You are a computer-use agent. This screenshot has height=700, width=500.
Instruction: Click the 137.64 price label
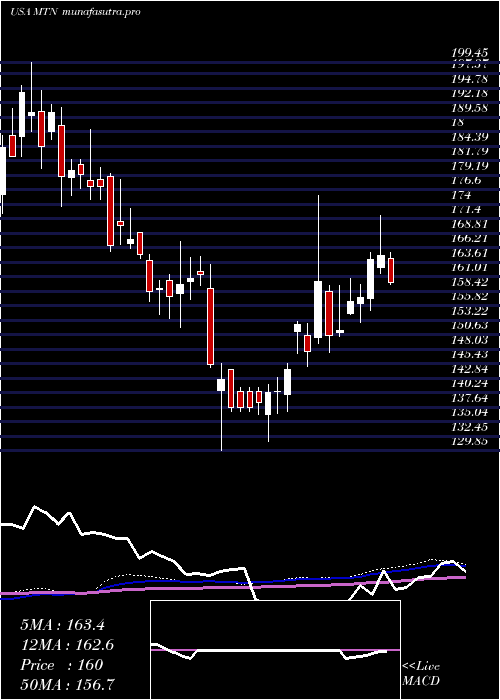tap(470, 398)
